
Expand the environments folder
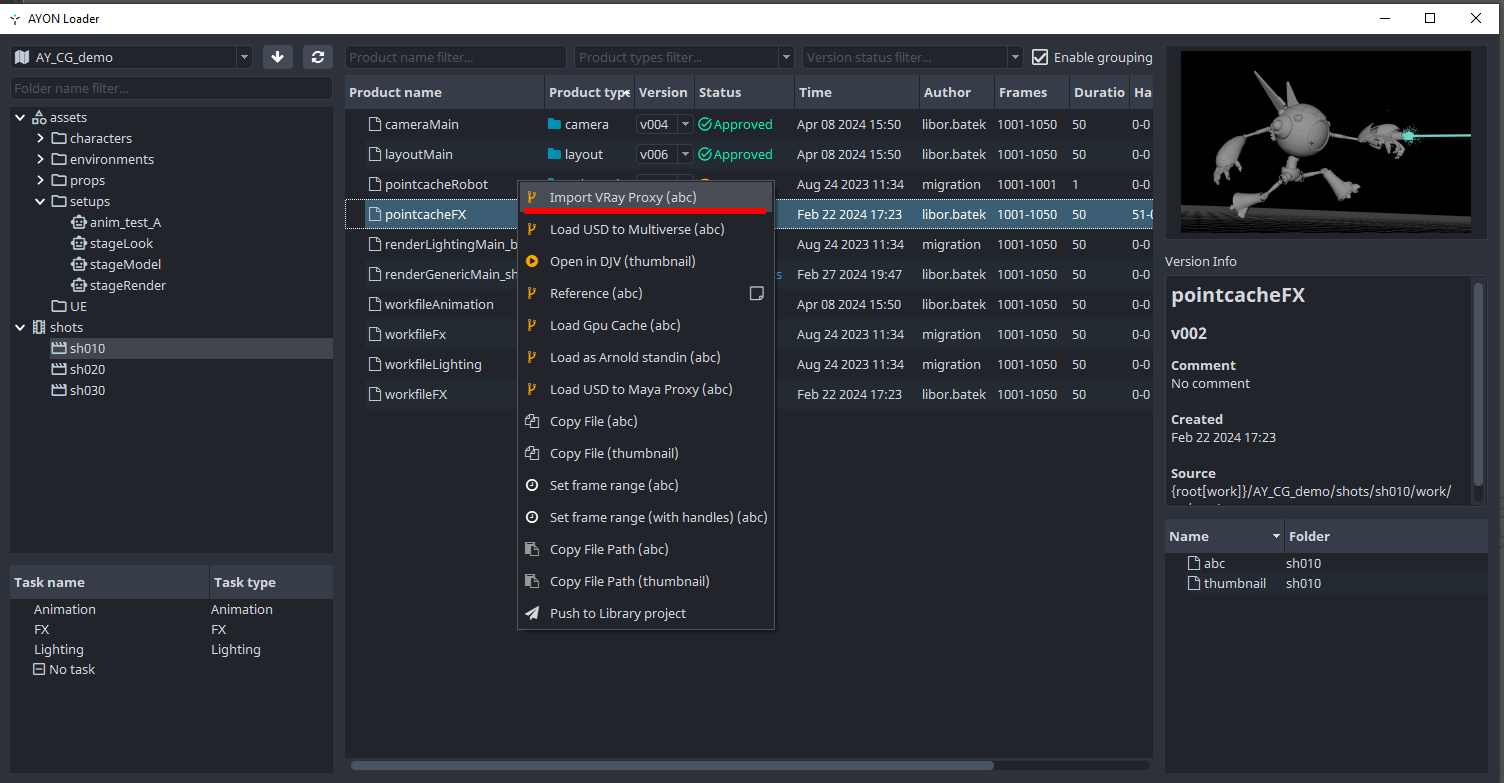[40, 159]
